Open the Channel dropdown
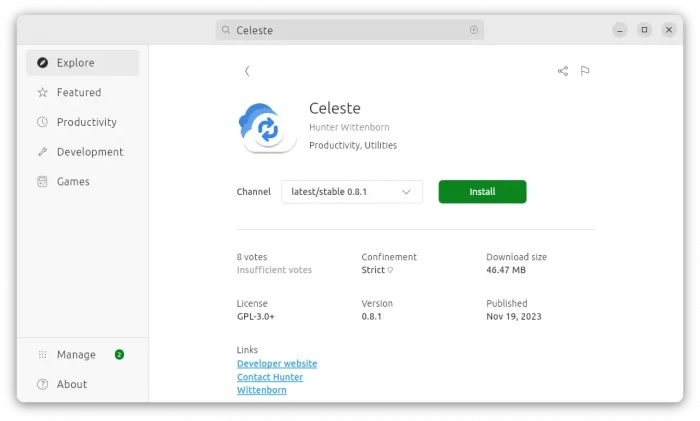This screenshot has height=421, width=700. click(x=351, y=192)
